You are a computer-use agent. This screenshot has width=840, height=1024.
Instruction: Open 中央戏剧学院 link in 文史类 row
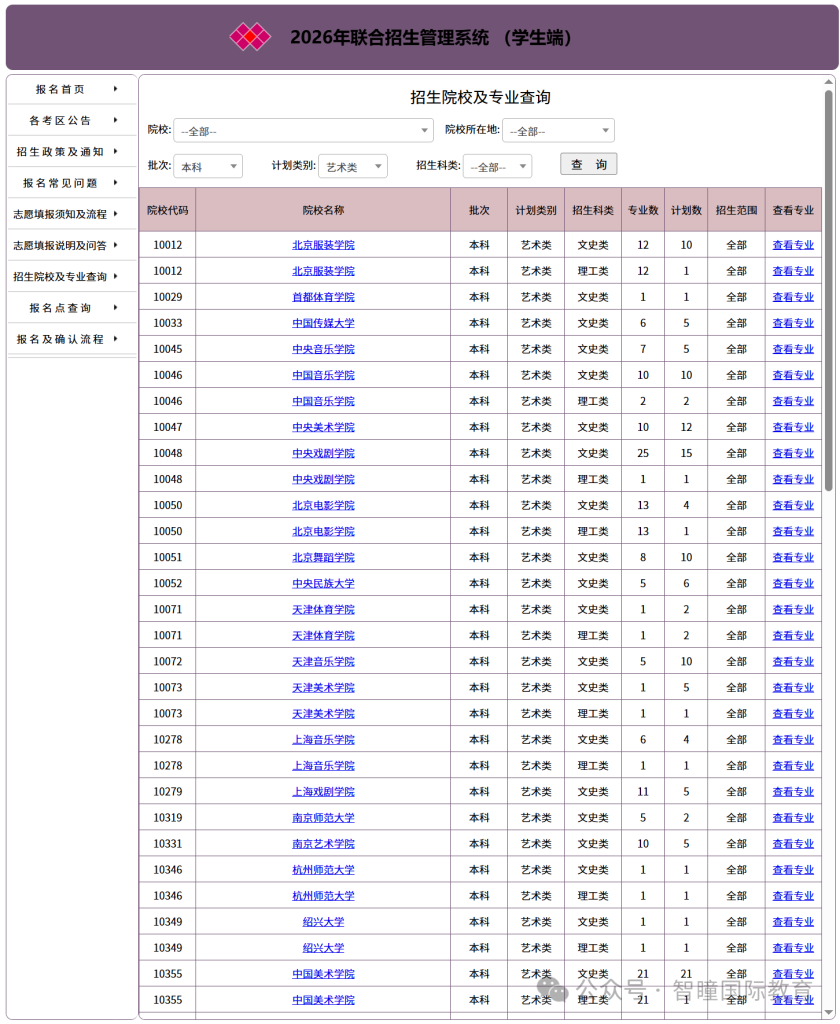323,453
